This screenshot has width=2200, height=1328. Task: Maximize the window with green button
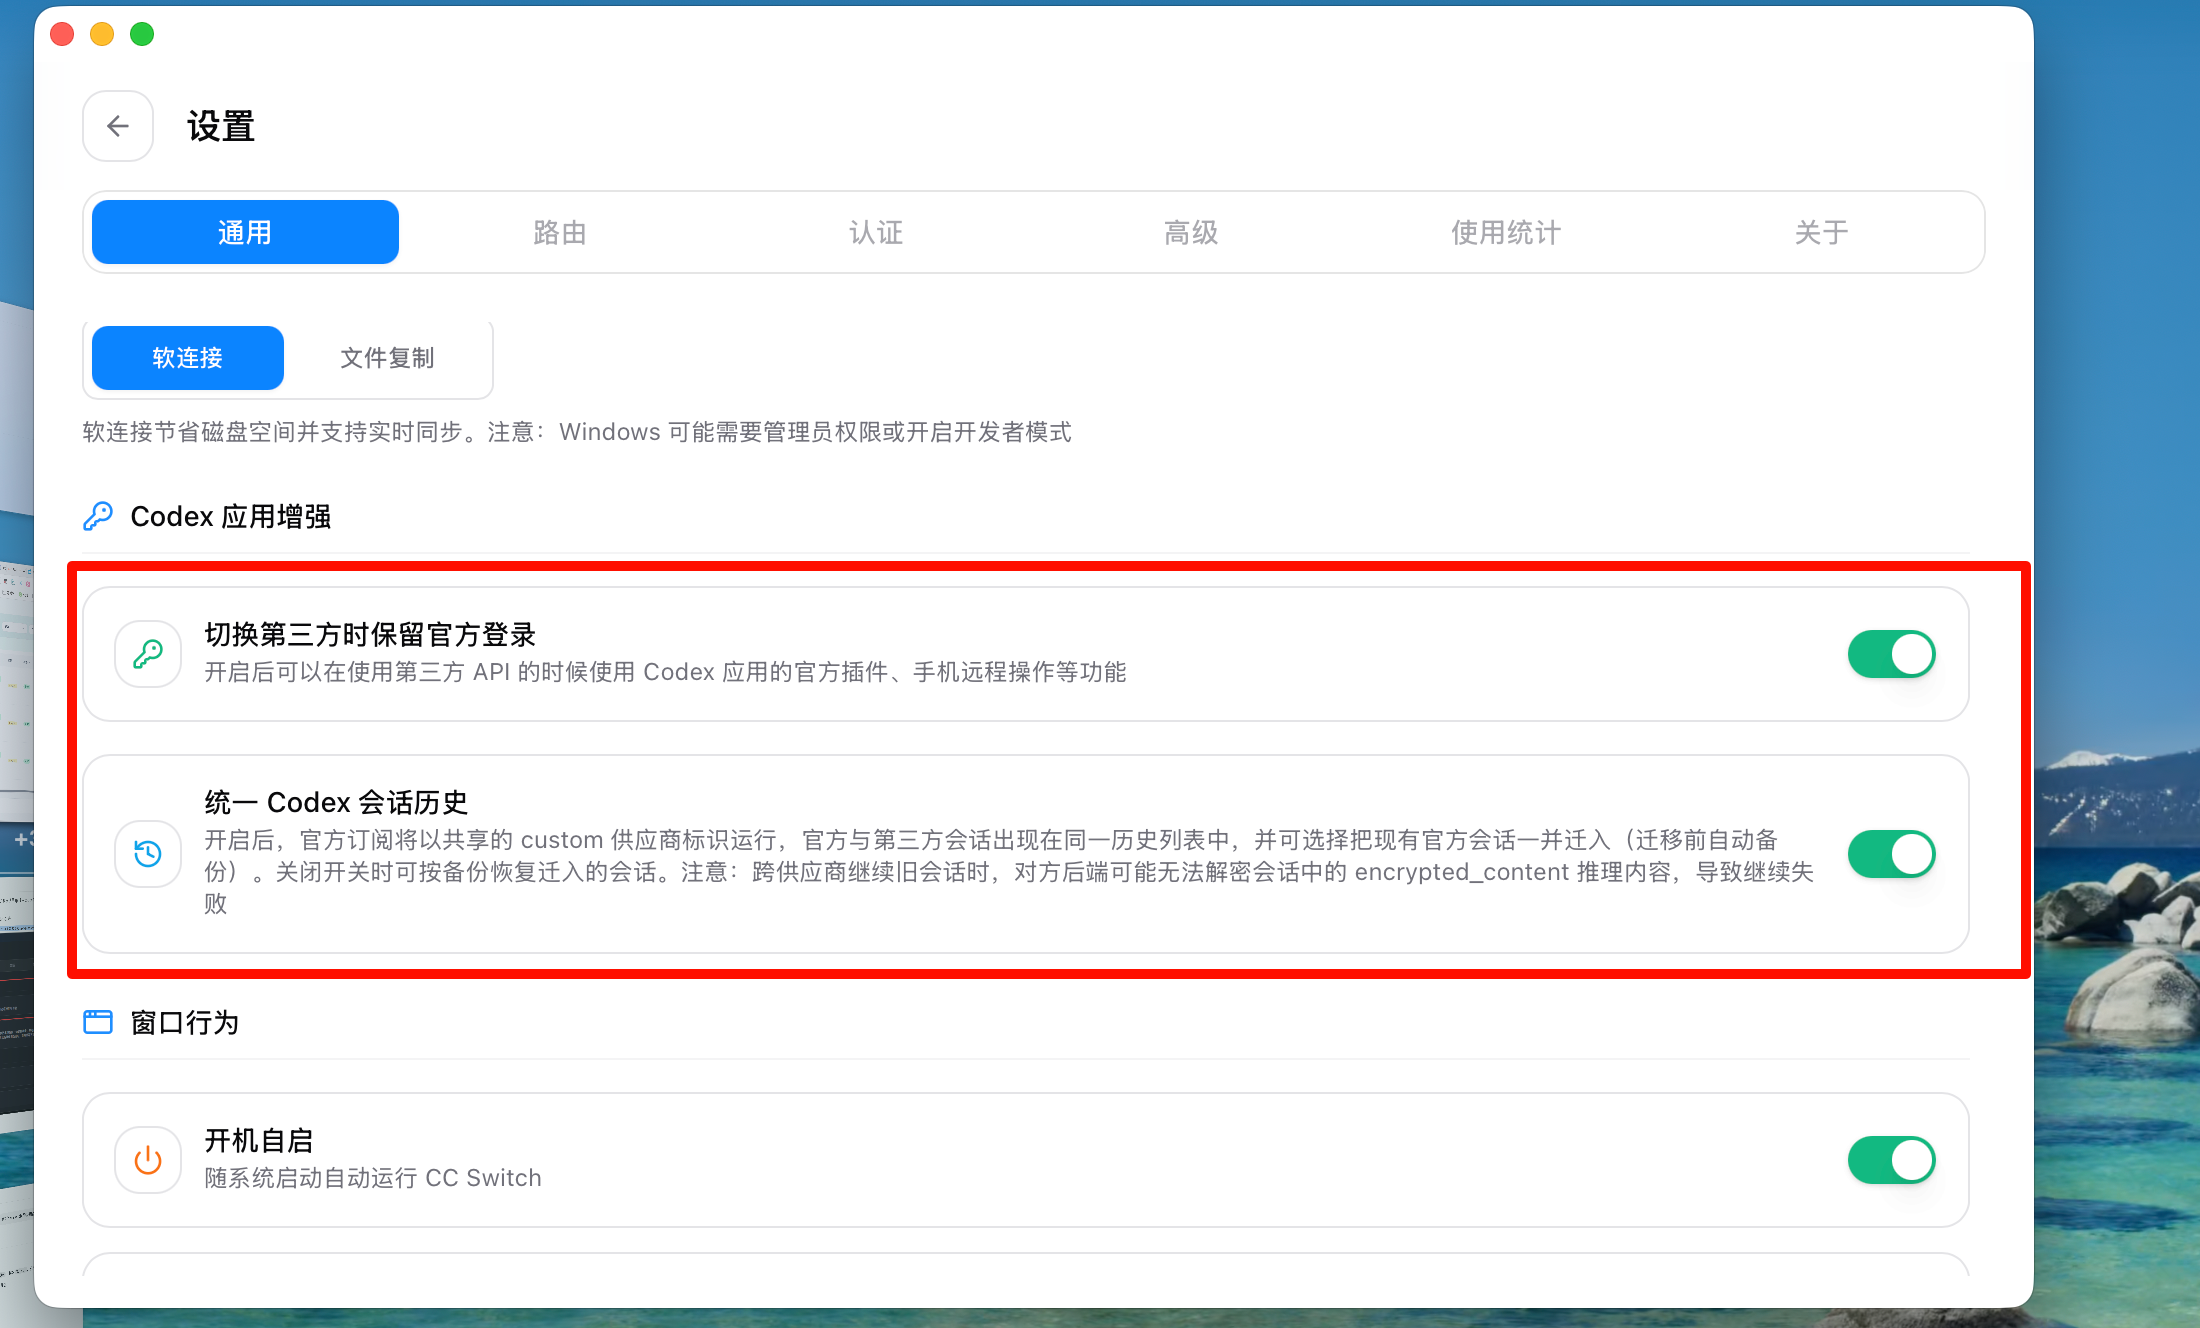point(142,34)
